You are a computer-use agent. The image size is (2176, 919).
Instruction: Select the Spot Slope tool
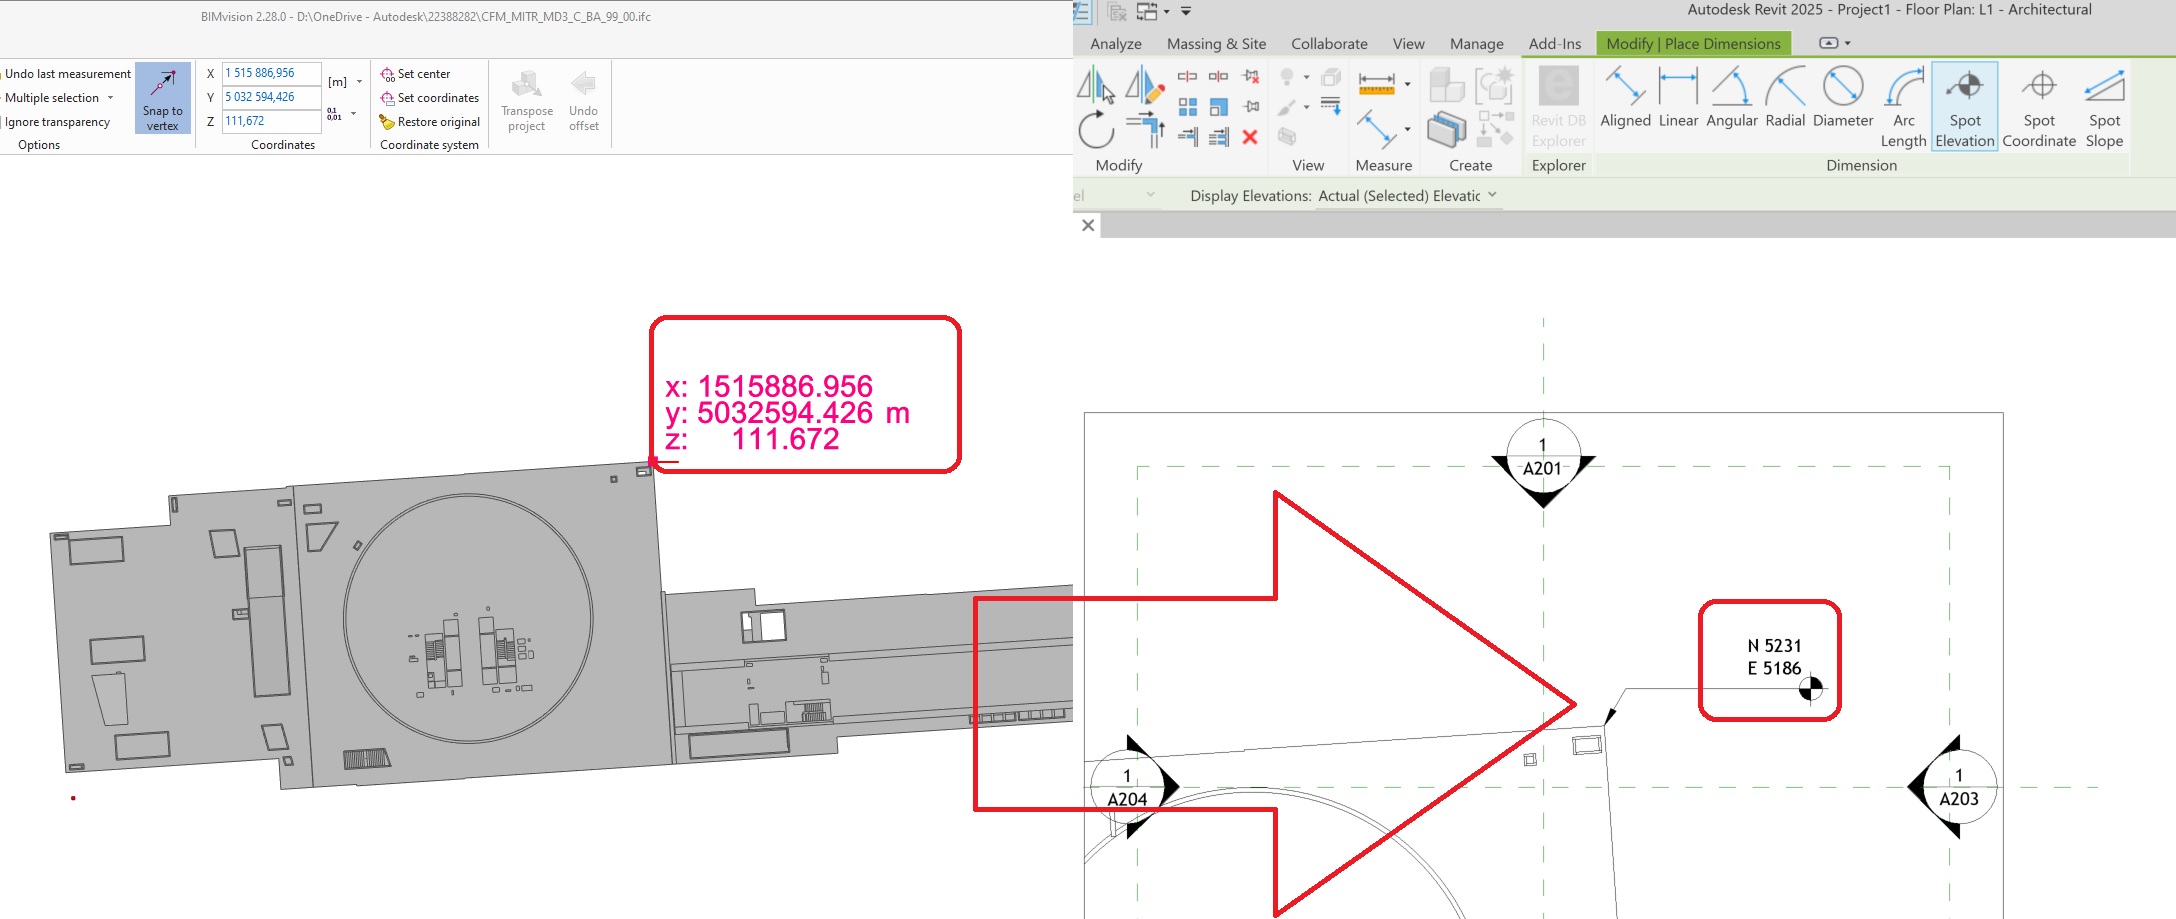pyautogui.click(x=2104, y=107)
